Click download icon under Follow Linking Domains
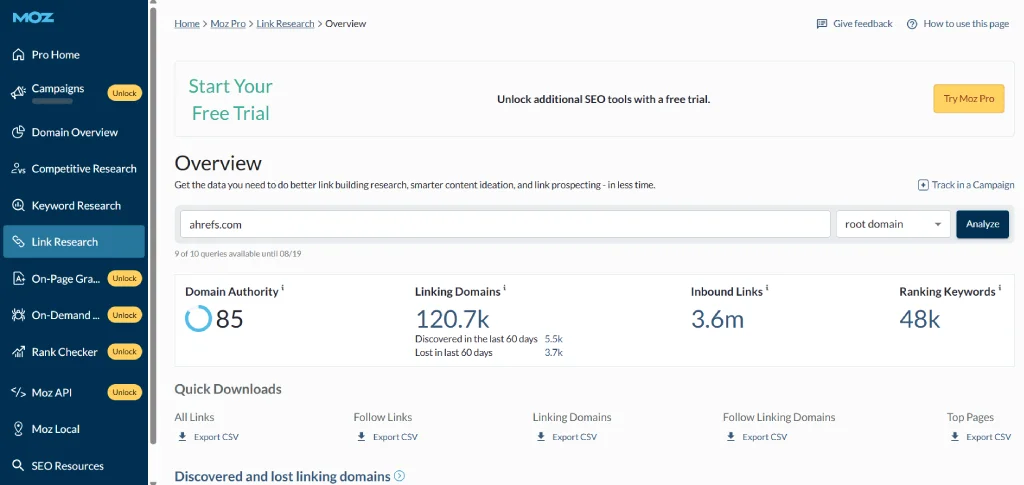Viewport: 1024px width, 485px height. tap(731, 437)
